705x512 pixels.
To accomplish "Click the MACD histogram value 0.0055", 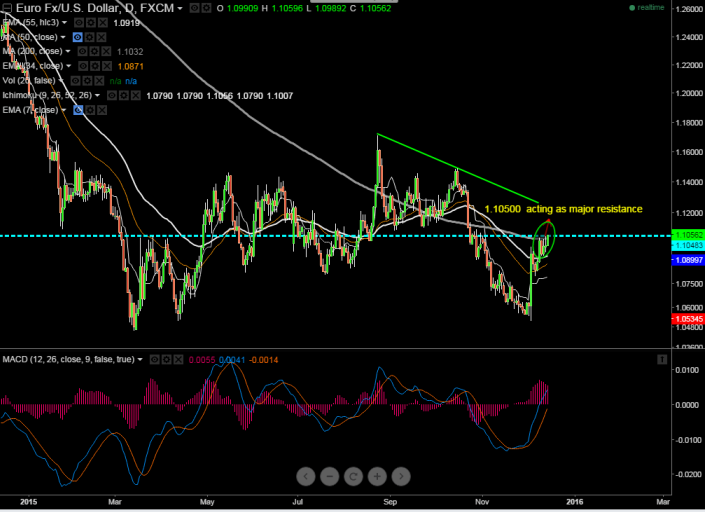I will [x=202, y=360].
